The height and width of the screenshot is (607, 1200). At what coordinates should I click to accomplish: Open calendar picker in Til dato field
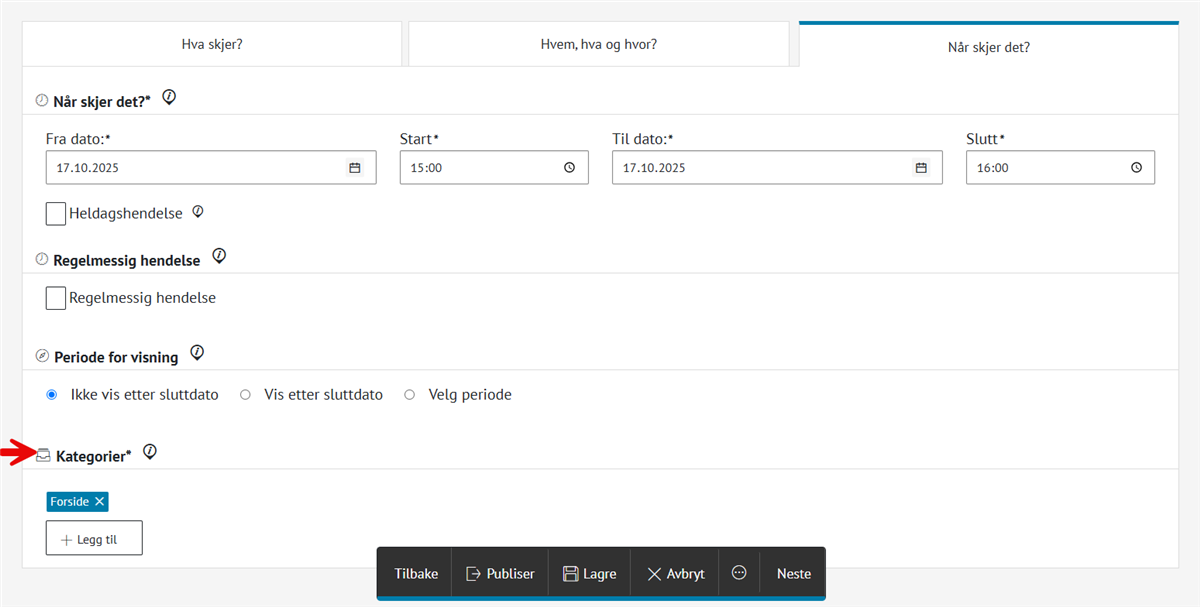click(x=921, y=168)
